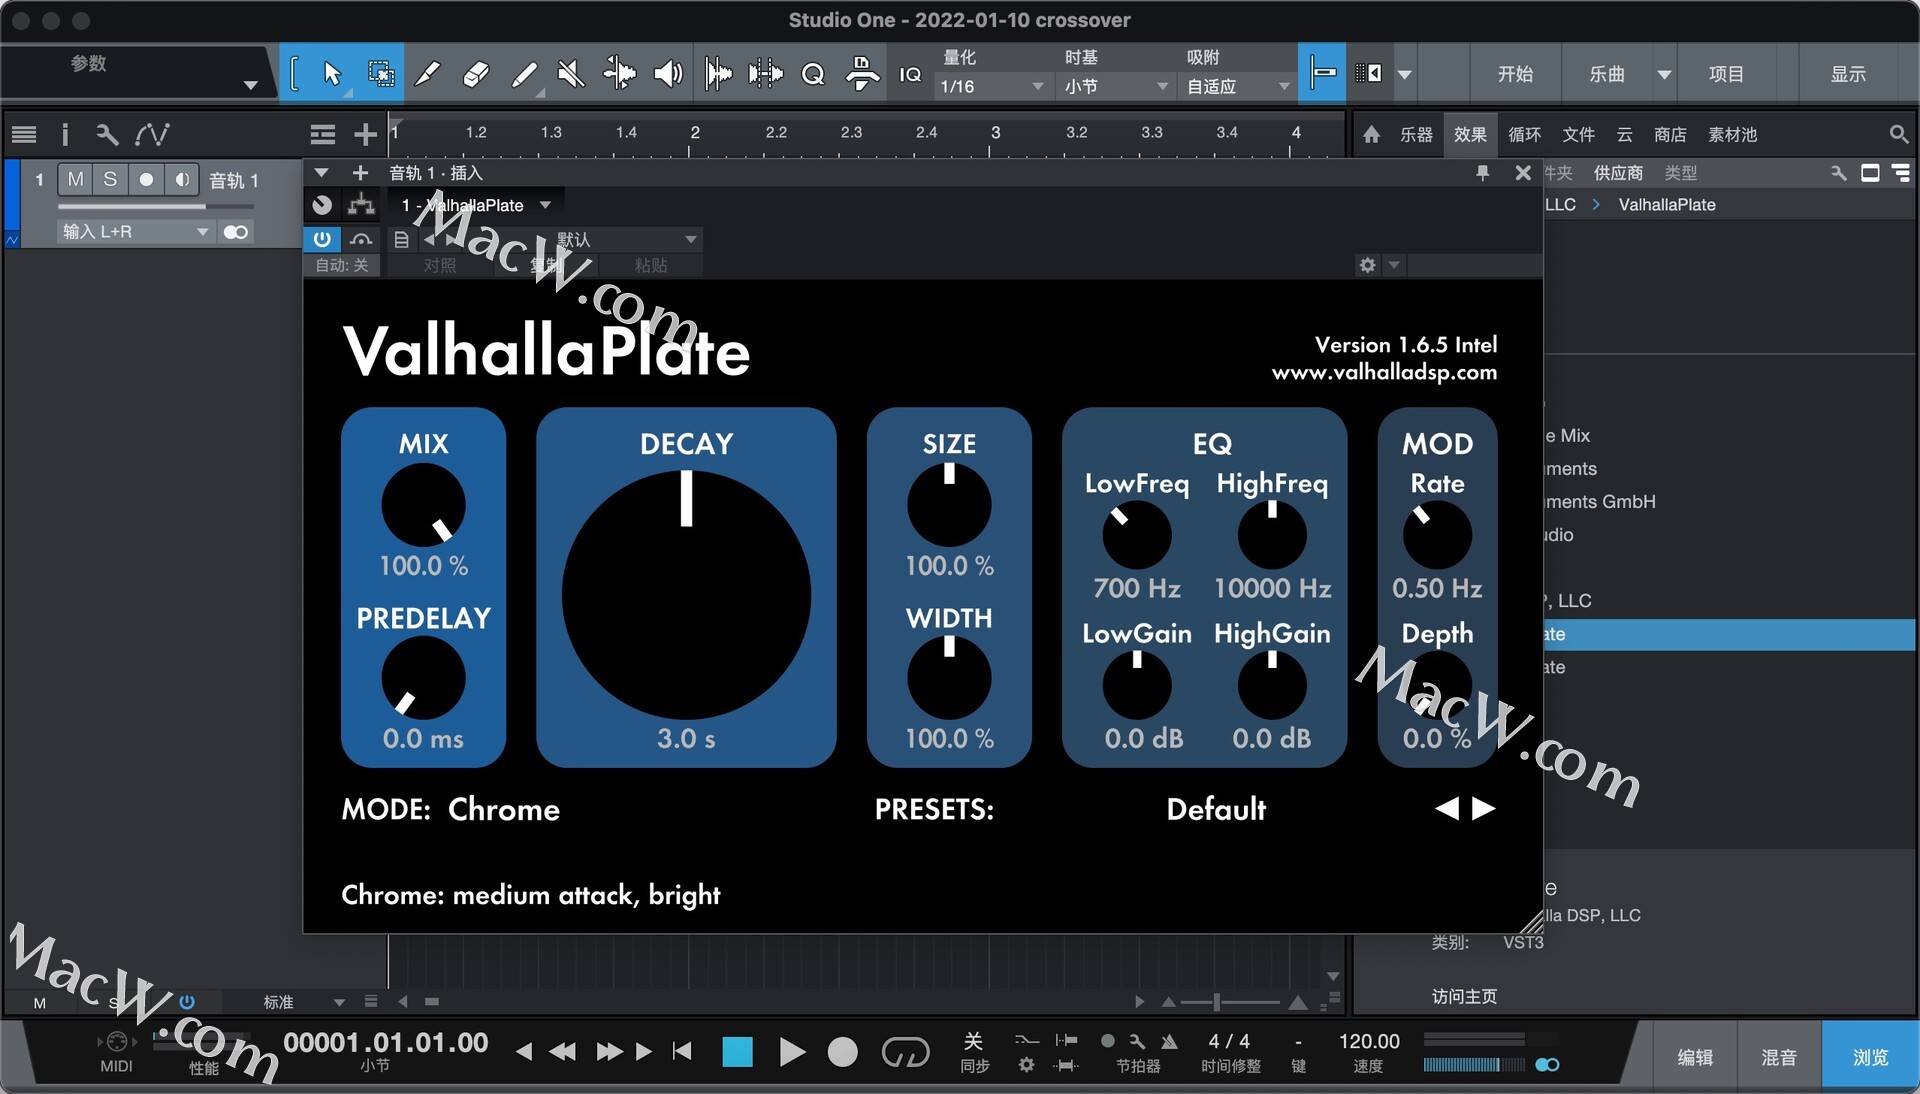Click the metronome icon
Viewport: 1920px width, 1094px height.
tap(1169, 1041)
